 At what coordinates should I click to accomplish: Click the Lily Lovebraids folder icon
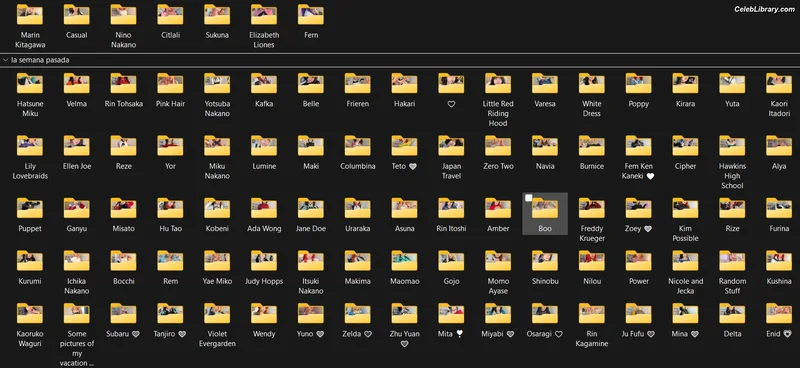[30, 146]
